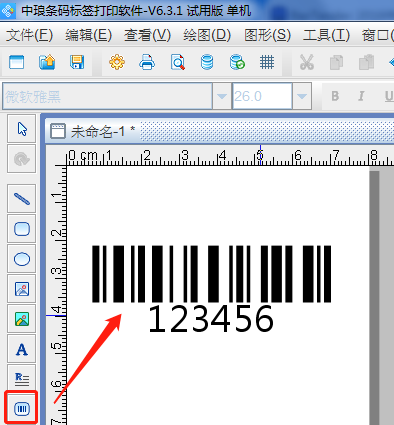Image resolution: width=394 pixels, height=425 pixels.
Task: Switch to the 未命名-1 document tab
Action: point(93,131)
